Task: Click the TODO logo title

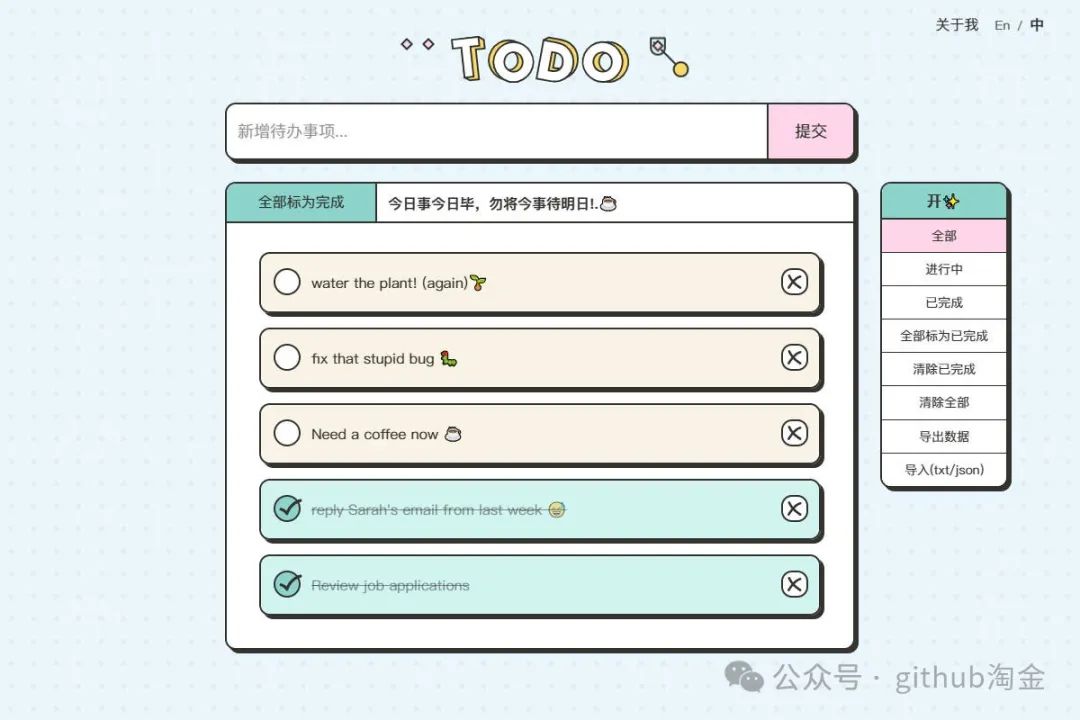Action: (540, 59)
